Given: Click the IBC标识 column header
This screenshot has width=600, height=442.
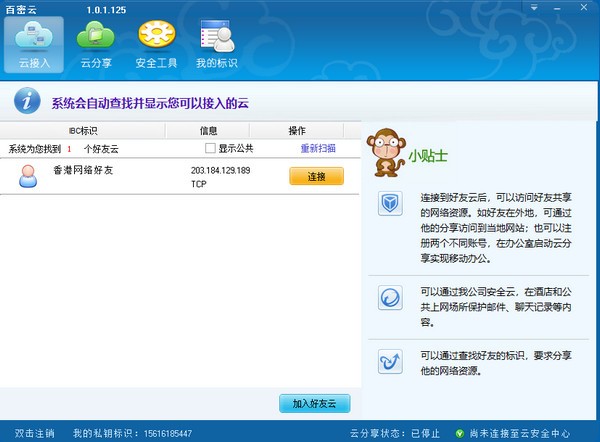Looking at the screenshot, I should coord(83,131).
